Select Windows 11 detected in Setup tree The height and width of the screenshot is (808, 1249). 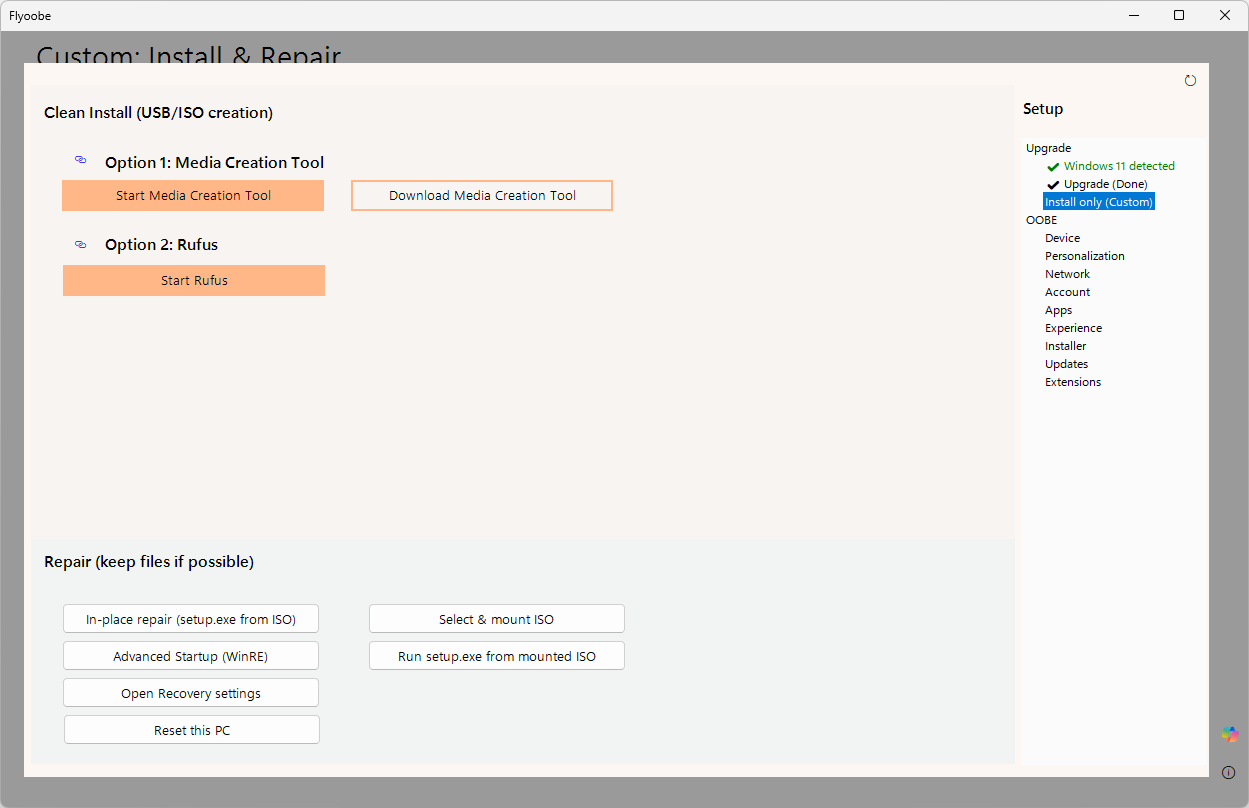tap(1119, 166)
